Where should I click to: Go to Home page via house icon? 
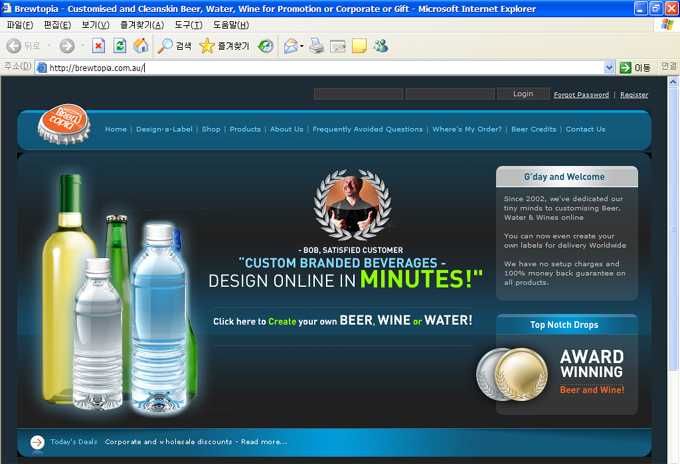point(141,46)
